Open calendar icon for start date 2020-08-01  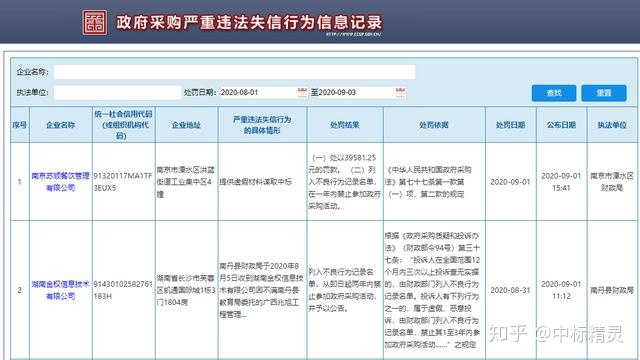click(x=302, y=92)
